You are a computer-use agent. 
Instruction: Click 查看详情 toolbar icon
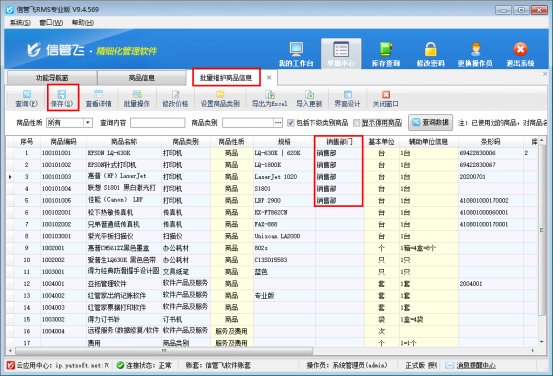(x=98, y=94)
